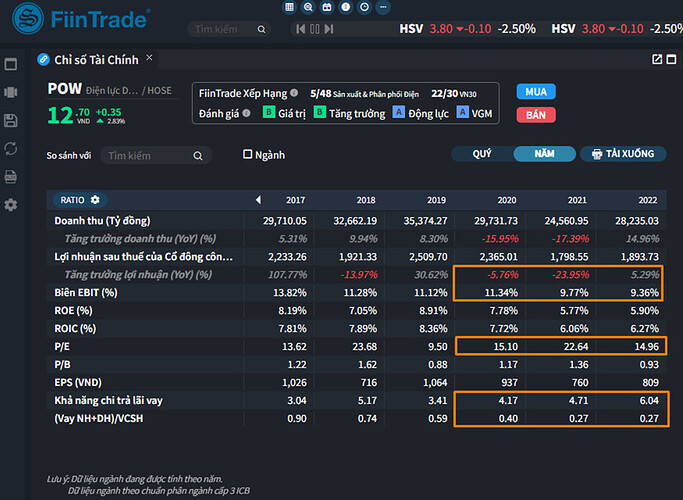This screenshot has width=683, height=500.
Task: Open the more options ellipsis in top toolbar
Action: pos(382,7)
